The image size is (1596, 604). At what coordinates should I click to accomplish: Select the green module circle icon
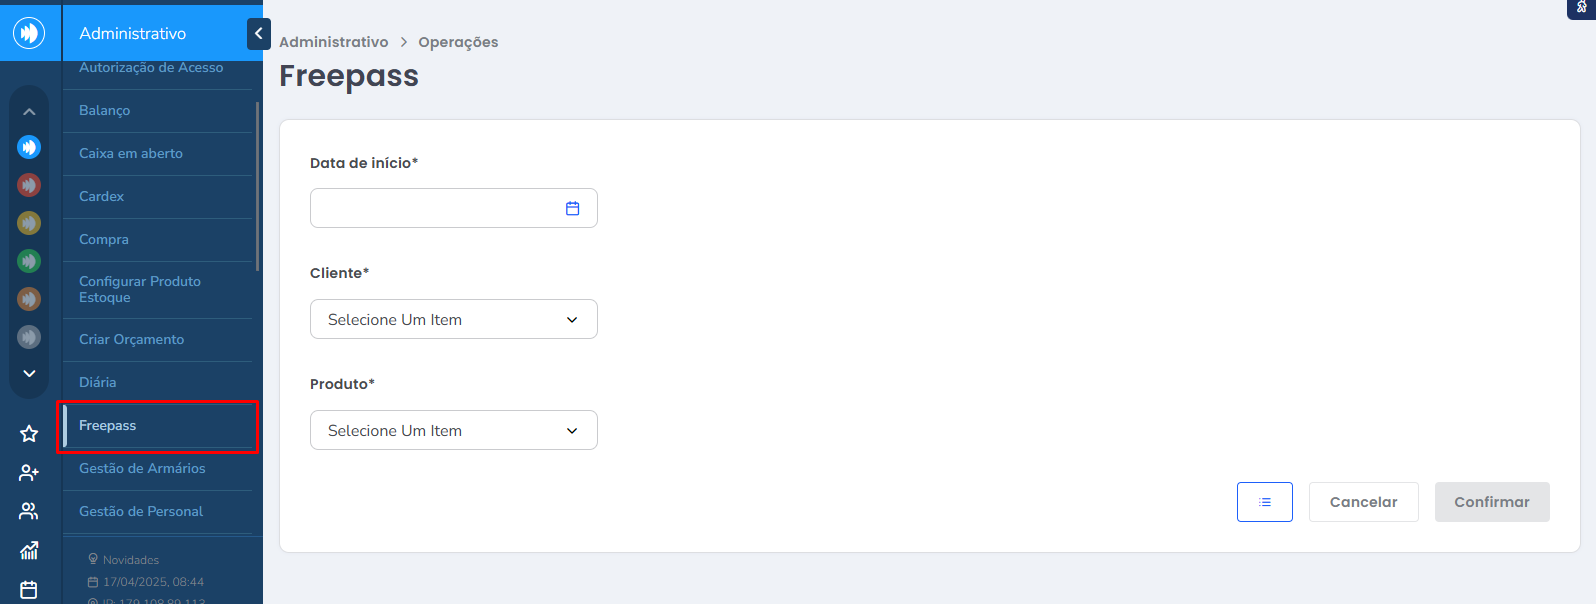(29, 261)
